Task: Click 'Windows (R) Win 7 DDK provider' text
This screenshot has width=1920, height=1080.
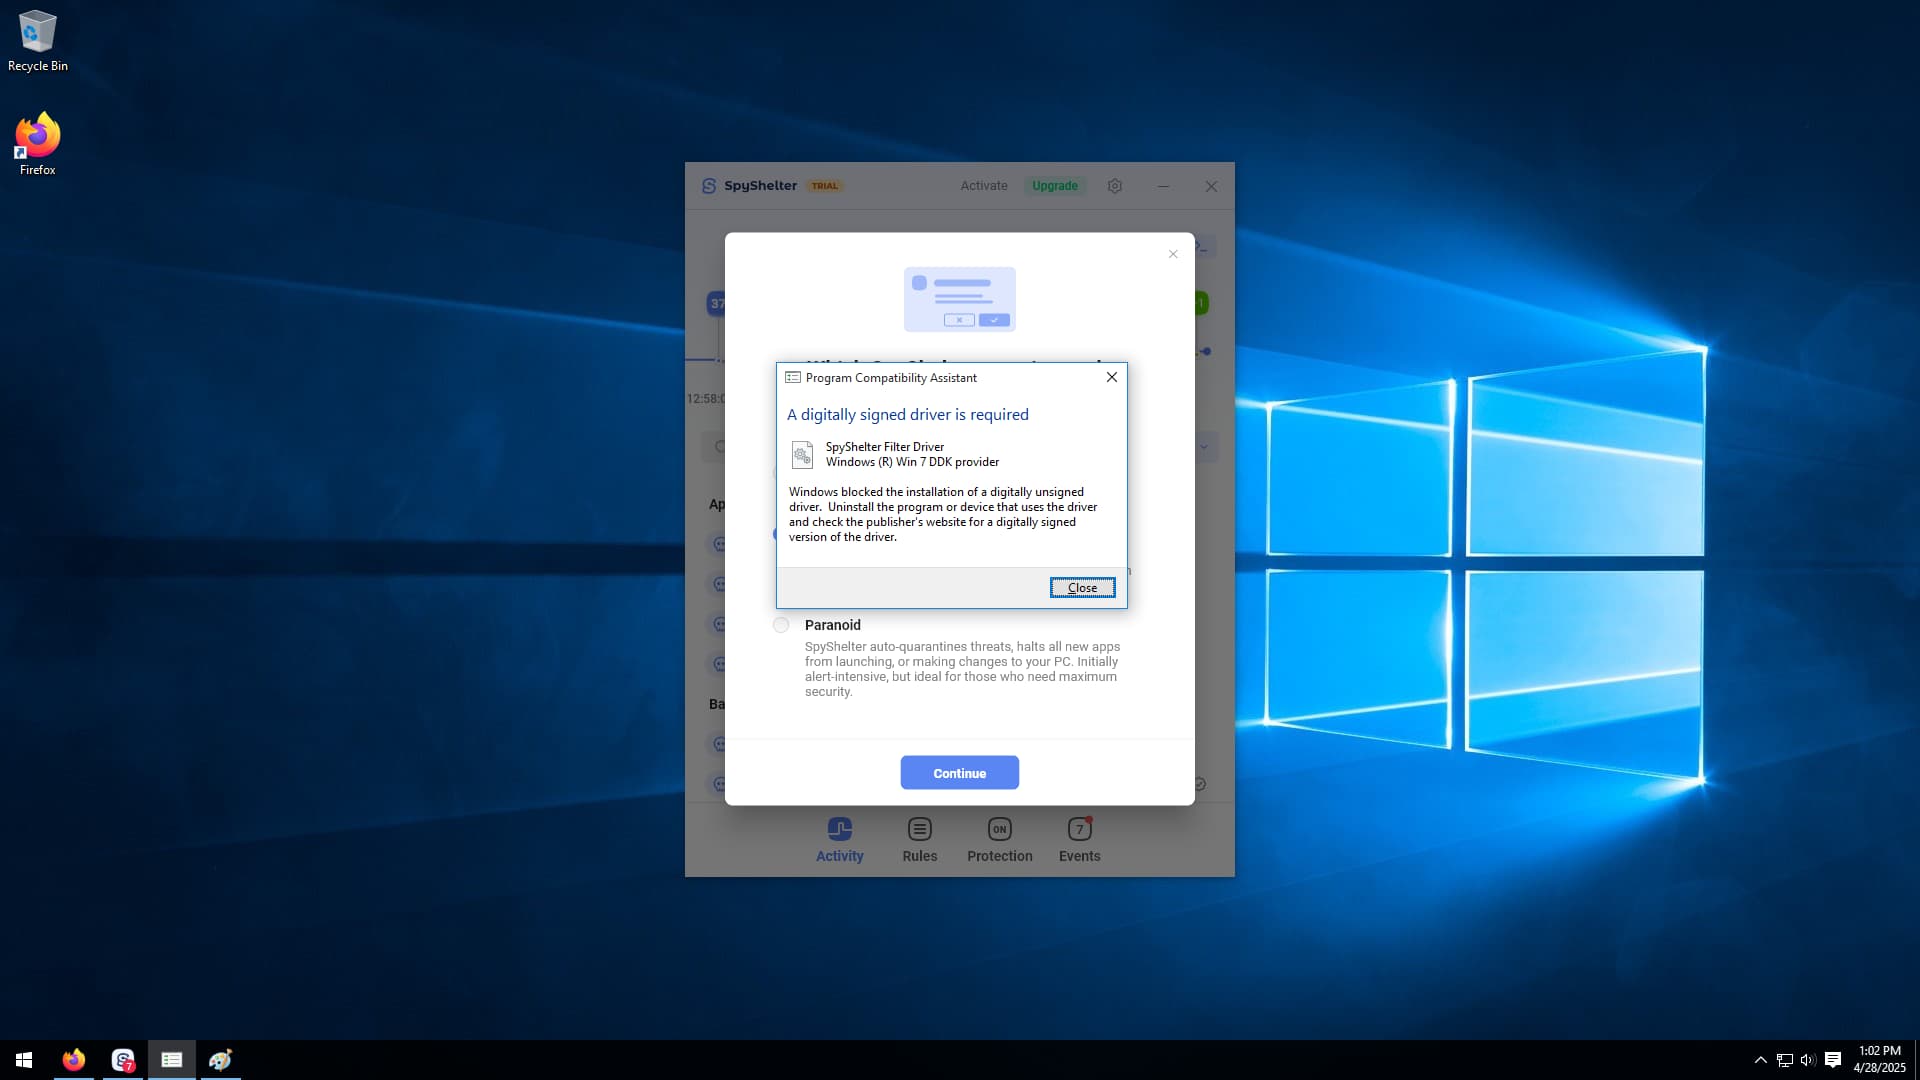Action: (912, 462)
